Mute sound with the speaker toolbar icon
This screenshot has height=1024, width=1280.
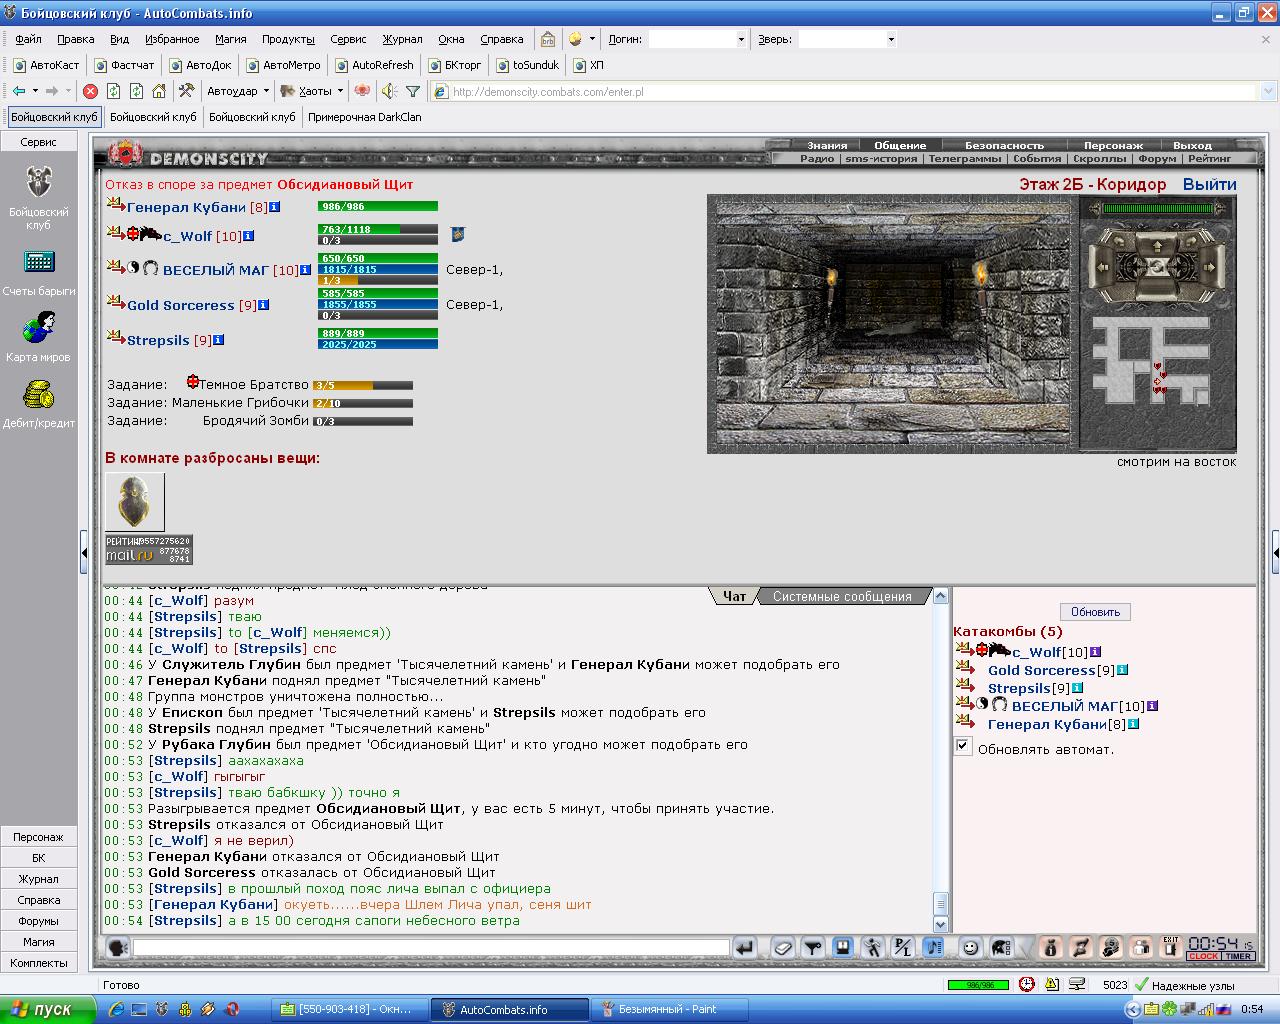tap(388, 91)
